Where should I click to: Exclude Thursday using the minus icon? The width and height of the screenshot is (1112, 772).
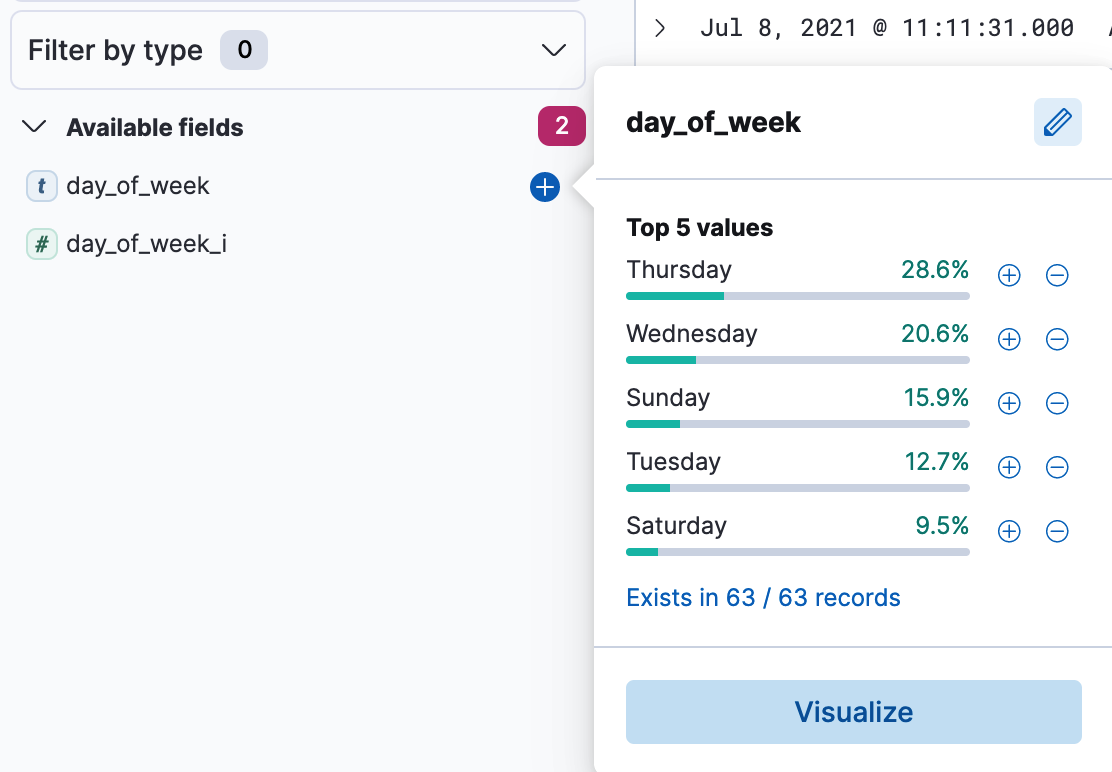point(1057,275)
